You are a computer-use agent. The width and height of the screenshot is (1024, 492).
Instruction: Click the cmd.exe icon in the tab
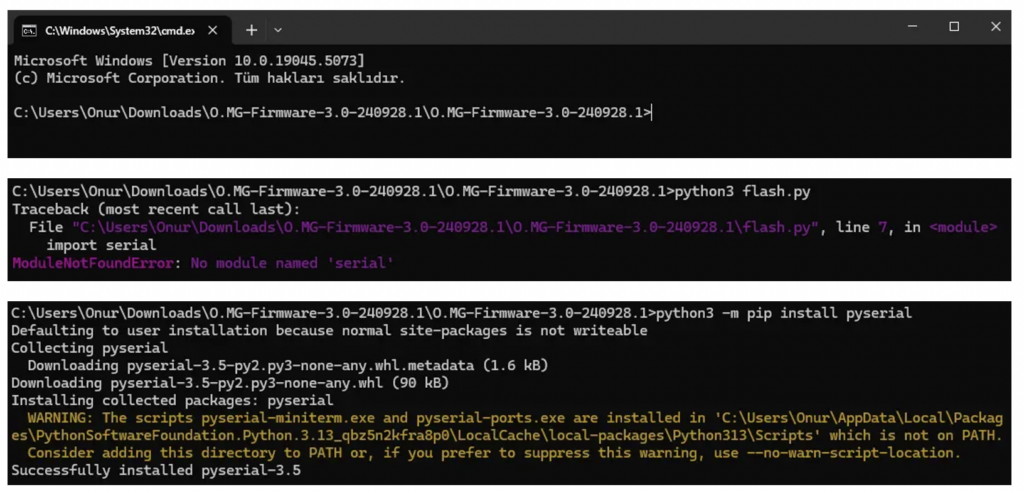coord(29,30)
